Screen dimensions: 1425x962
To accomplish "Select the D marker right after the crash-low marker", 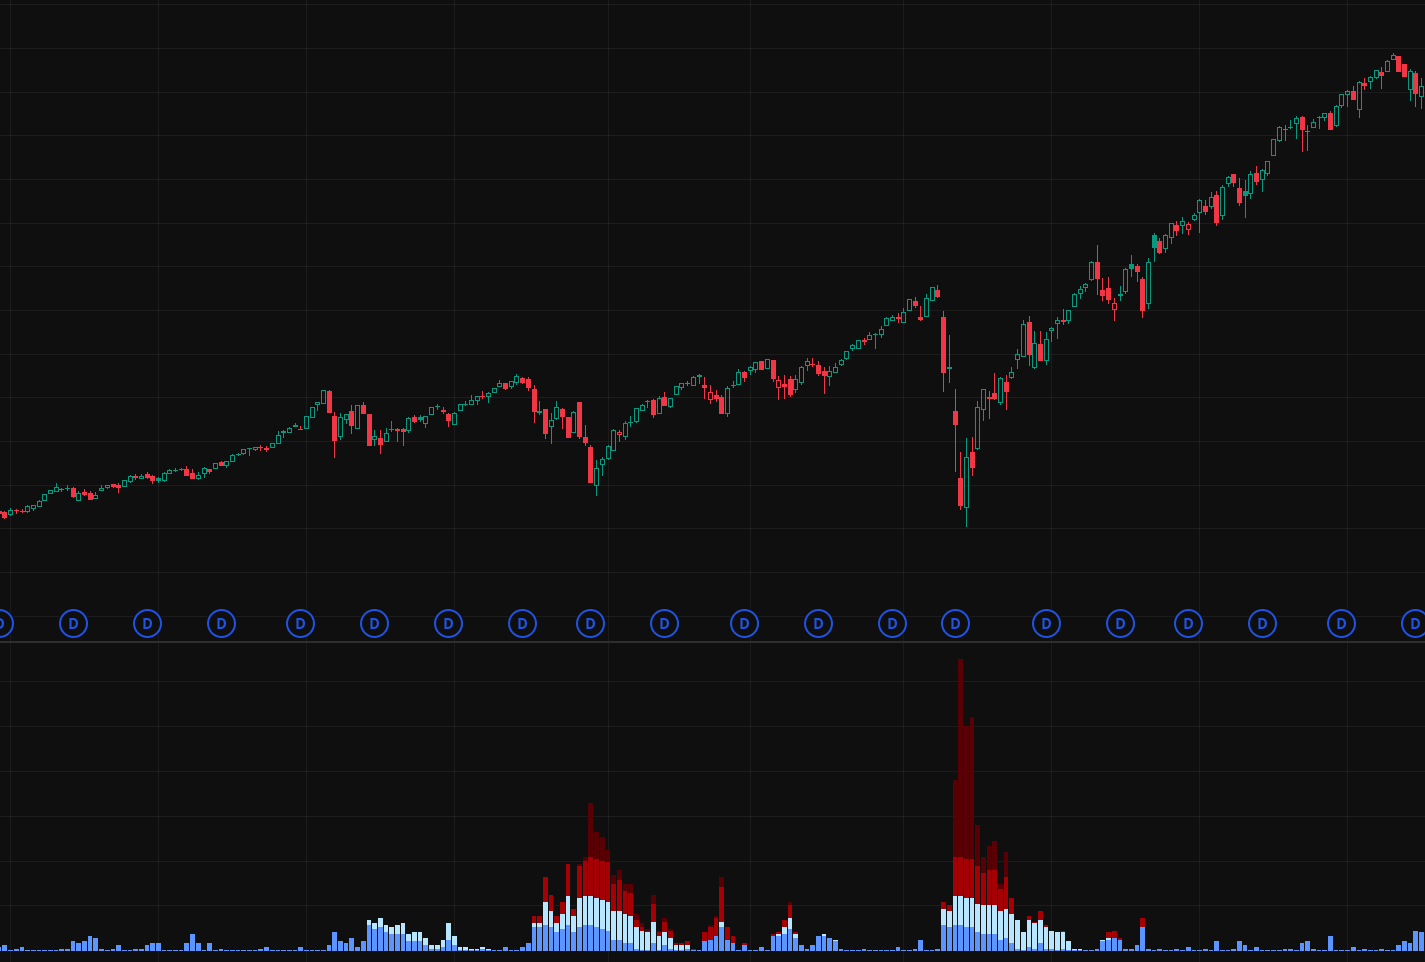I will pos(1046,624).
